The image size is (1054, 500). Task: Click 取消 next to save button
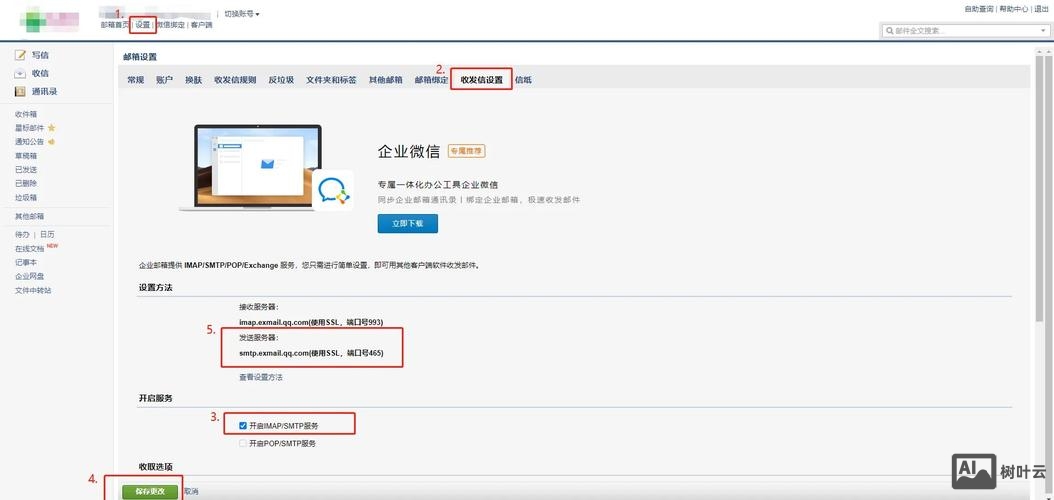(192, 491)
